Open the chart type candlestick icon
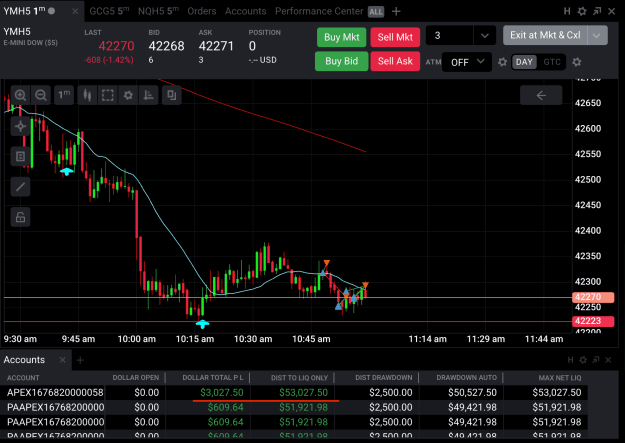Image resolution: width=625 pixels, height=443 pixels. click(87, 95)
